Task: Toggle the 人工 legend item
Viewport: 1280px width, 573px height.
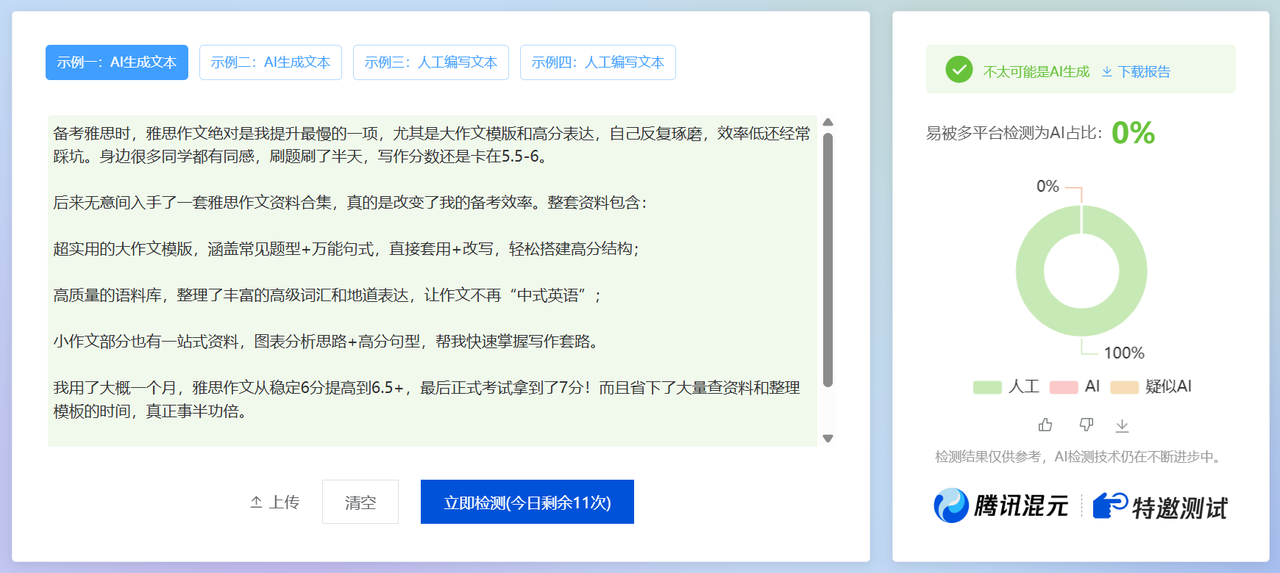Action: [x=1006, y=386]
